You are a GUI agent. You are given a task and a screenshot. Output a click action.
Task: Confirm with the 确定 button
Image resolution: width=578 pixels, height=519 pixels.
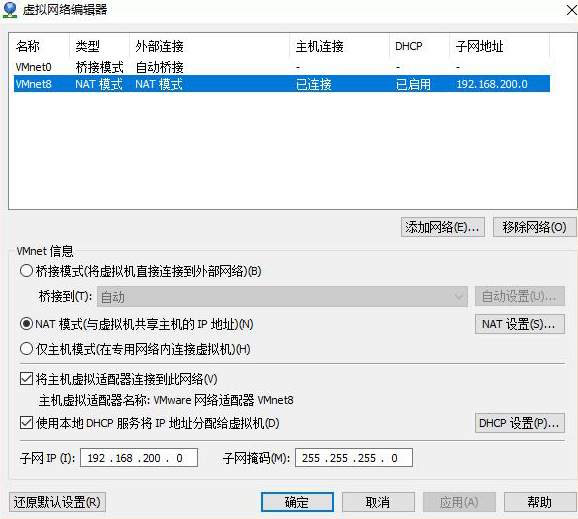tap(297, 502)
